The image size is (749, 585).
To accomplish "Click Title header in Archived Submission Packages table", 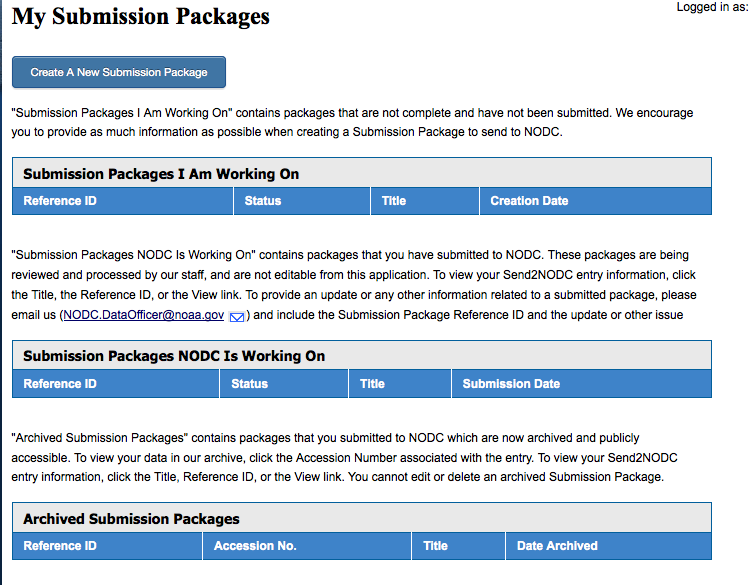I will (435, 546).
